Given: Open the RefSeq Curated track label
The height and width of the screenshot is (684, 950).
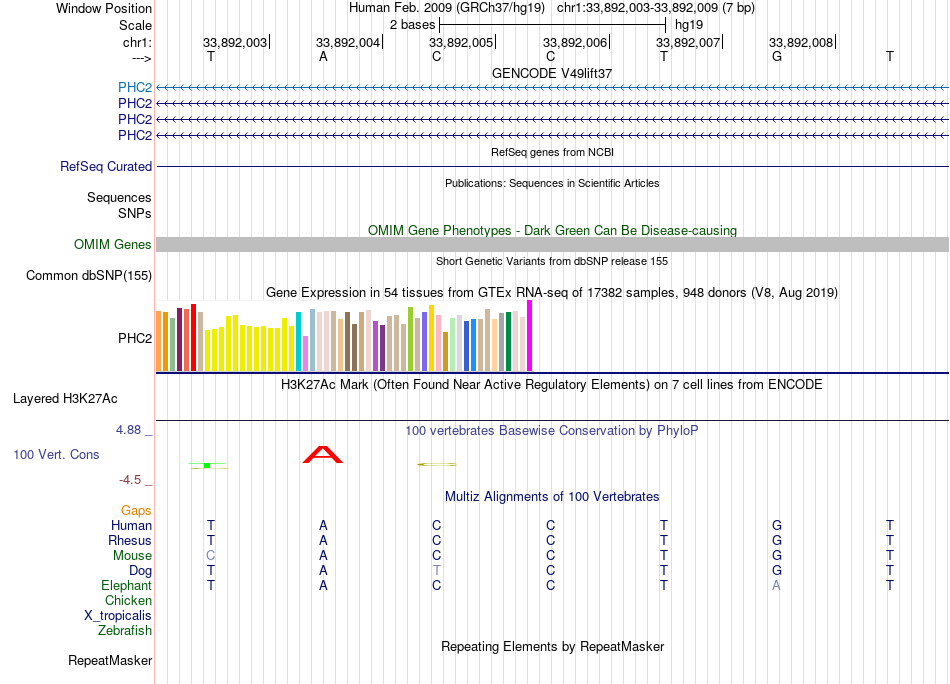Looking at the screenshot, I should pos(105,167).
